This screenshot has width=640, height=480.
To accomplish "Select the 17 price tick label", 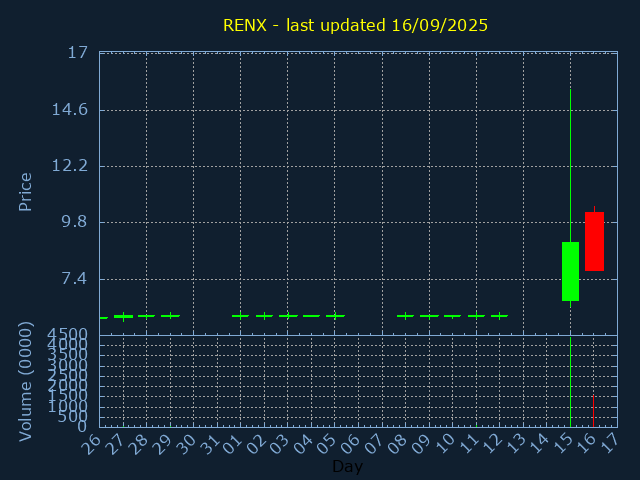I will (x=78, y=53).
